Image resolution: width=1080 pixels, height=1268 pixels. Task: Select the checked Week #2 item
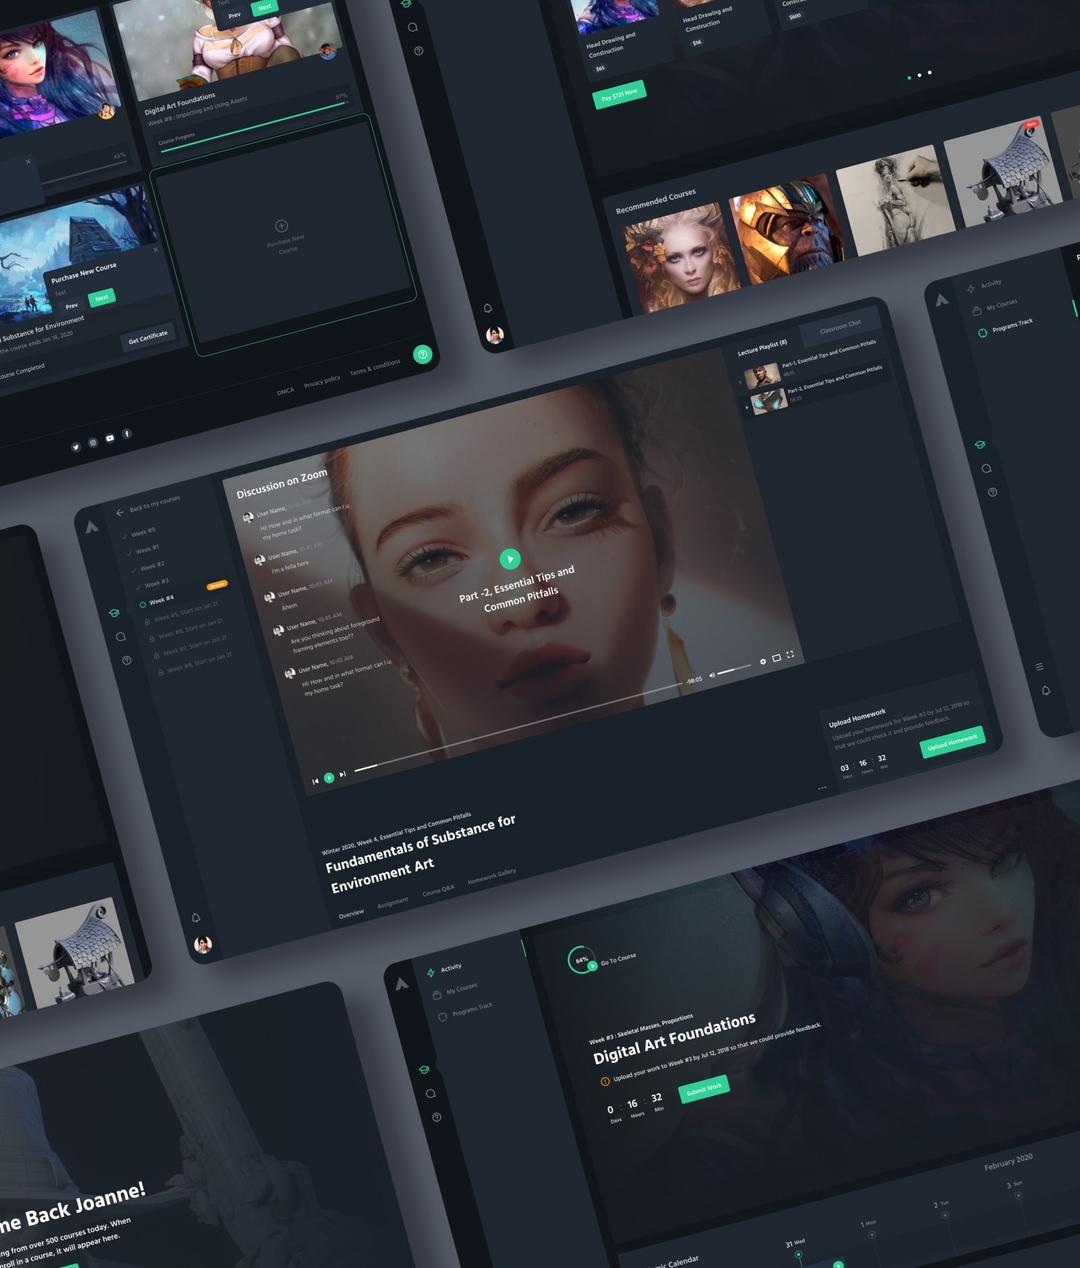(x=152, y=566)
